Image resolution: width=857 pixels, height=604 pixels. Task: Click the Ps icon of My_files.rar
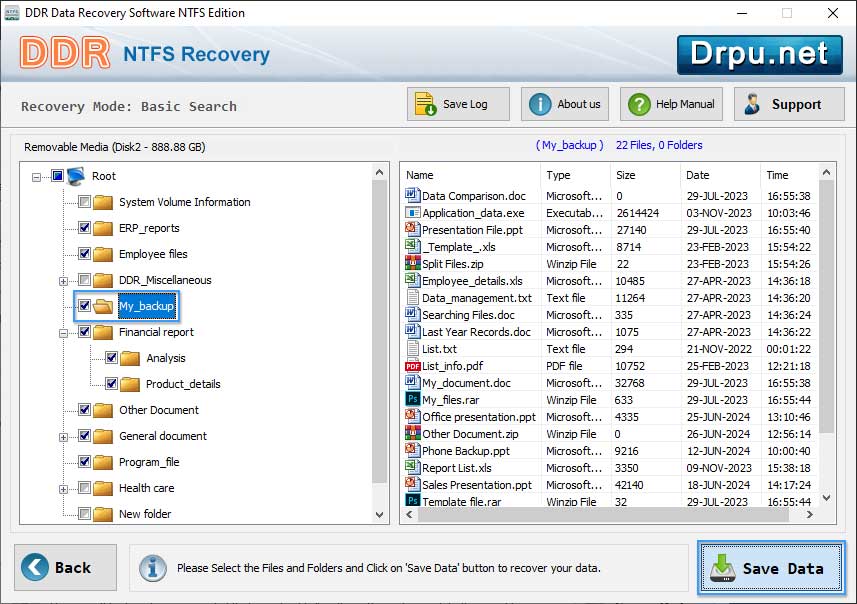click(x=412, y=399)
